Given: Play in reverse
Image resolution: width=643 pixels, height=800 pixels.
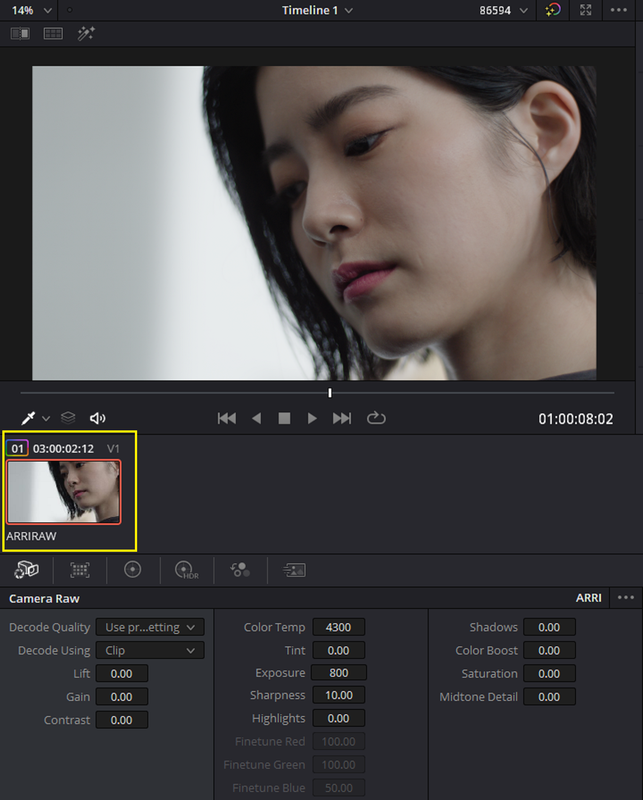Looking at the screenshot, I should point(256,418).
